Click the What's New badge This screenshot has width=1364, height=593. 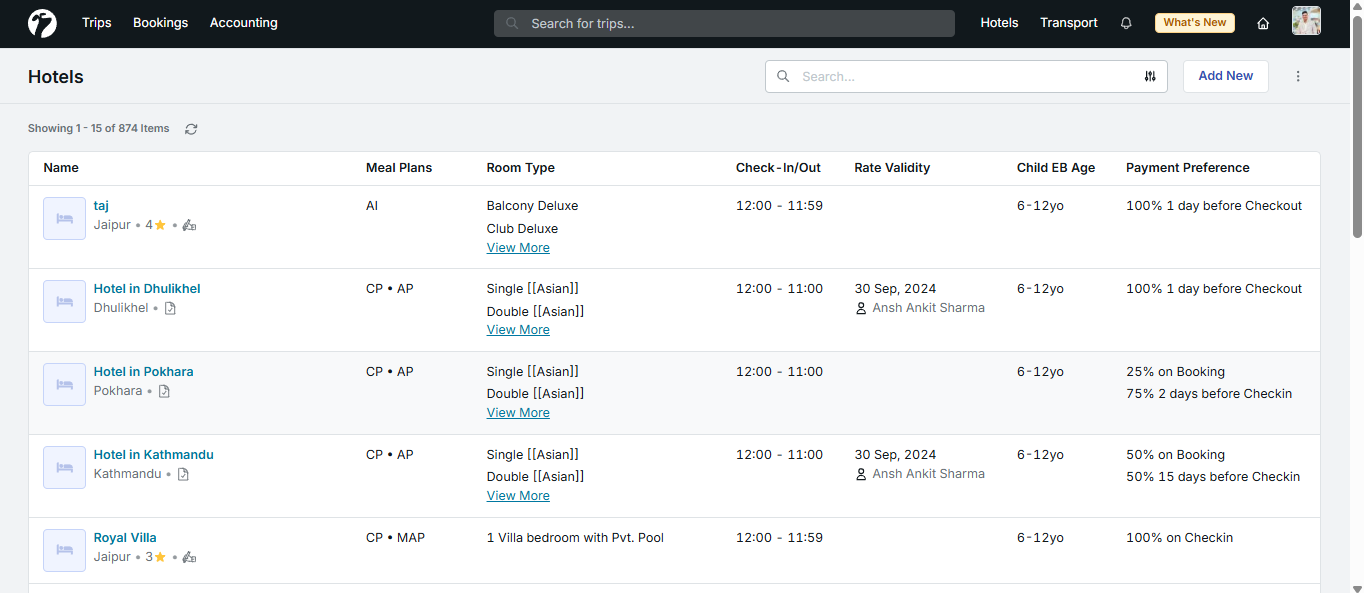pyautogui.click(x=1194, y=22)
